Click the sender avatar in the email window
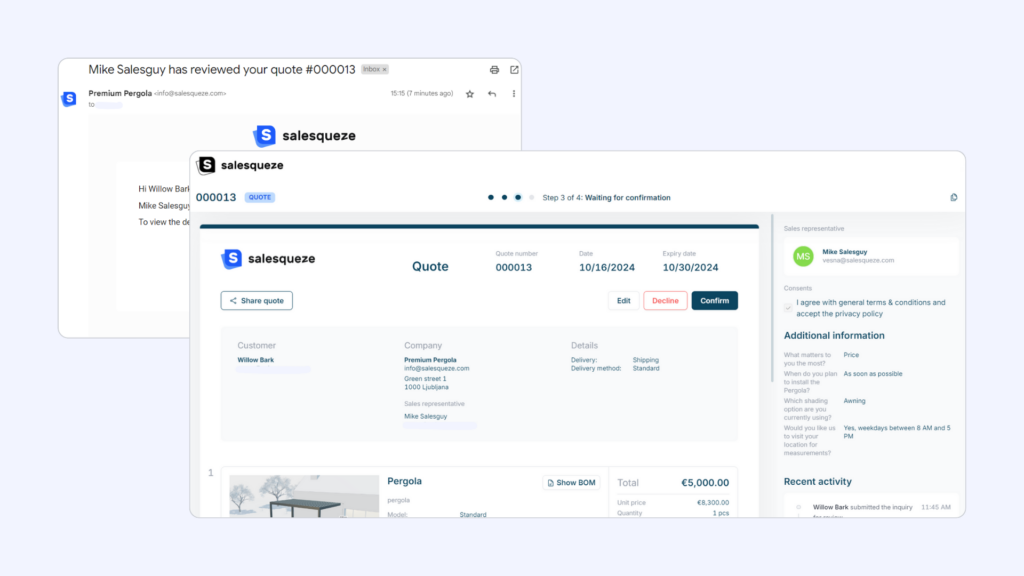 click(x=69, y=99)
